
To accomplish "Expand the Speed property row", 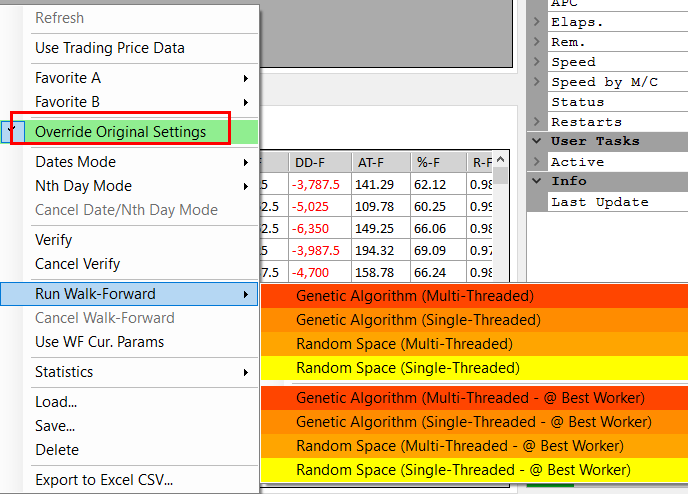I will [x=537, y=62].
